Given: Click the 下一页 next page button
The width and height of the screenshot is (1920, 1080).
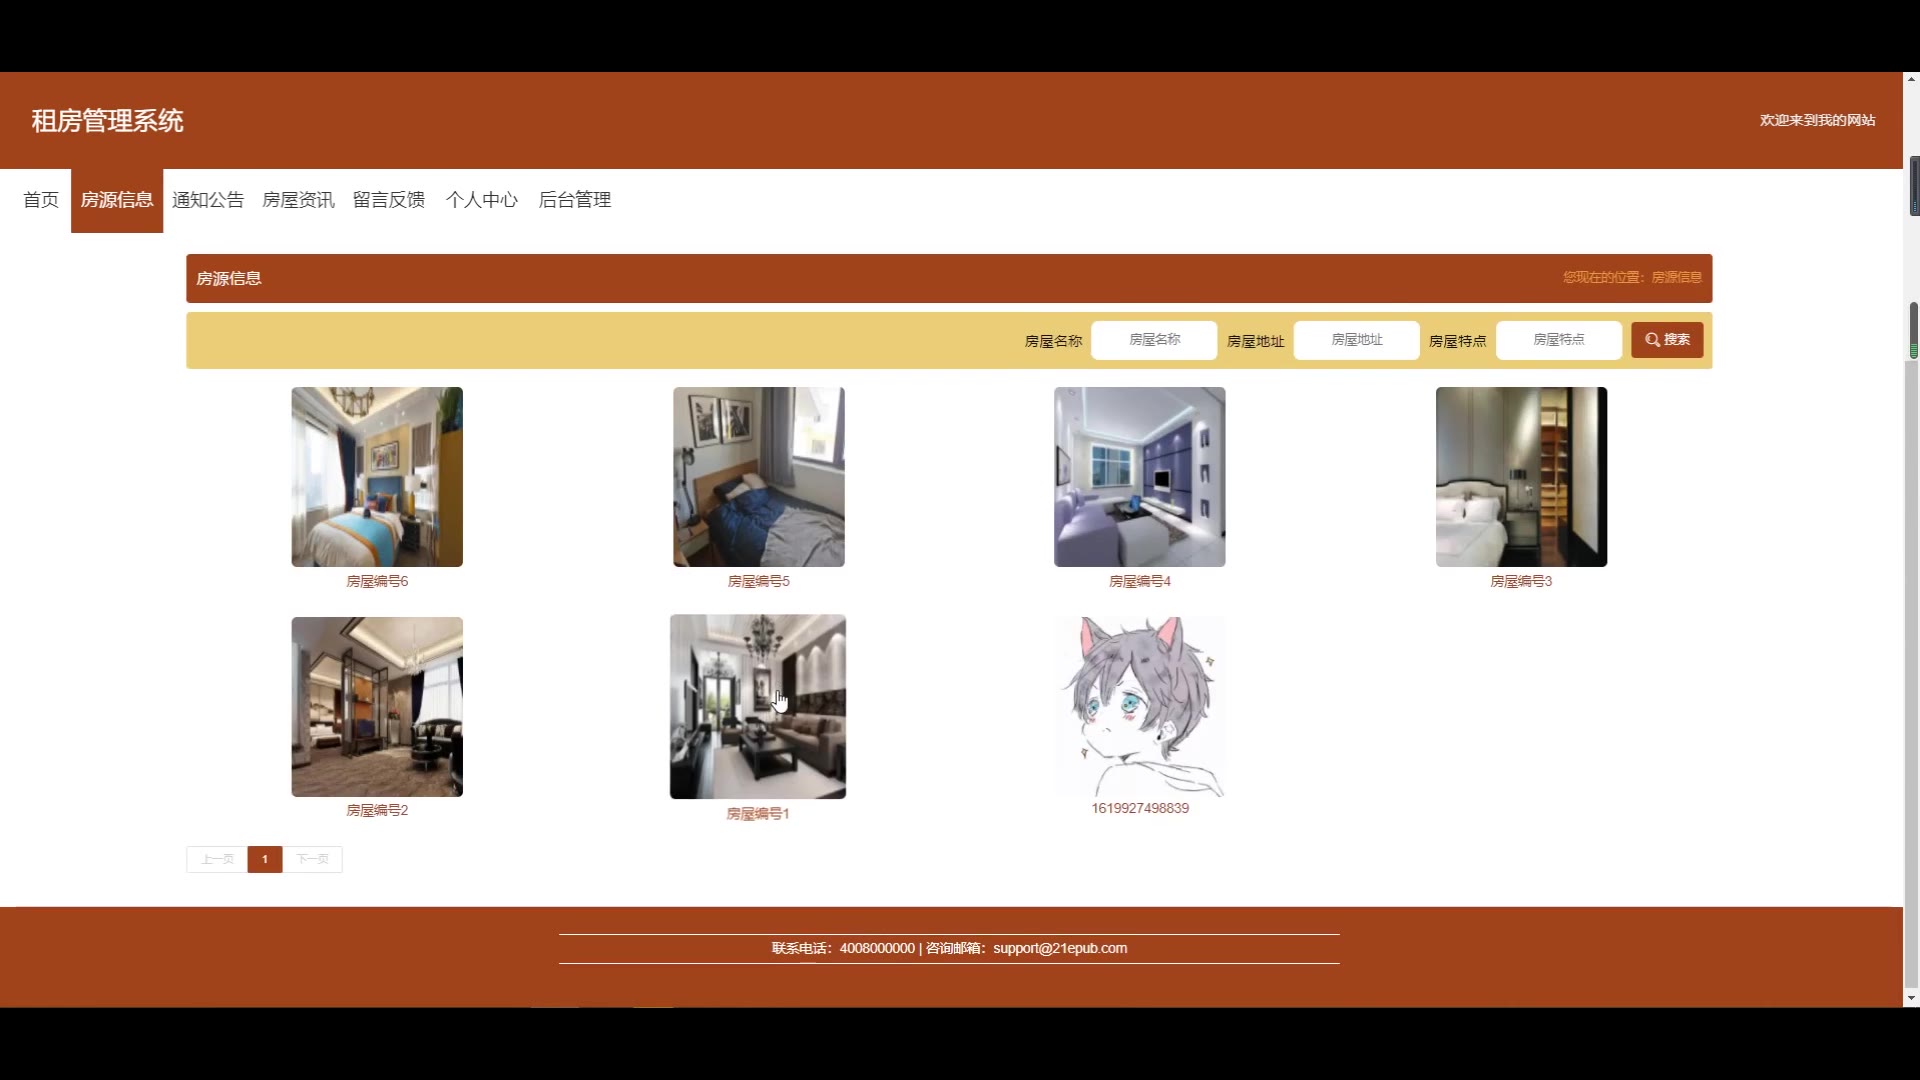Looking at the screenshot, I should [312, 859].
